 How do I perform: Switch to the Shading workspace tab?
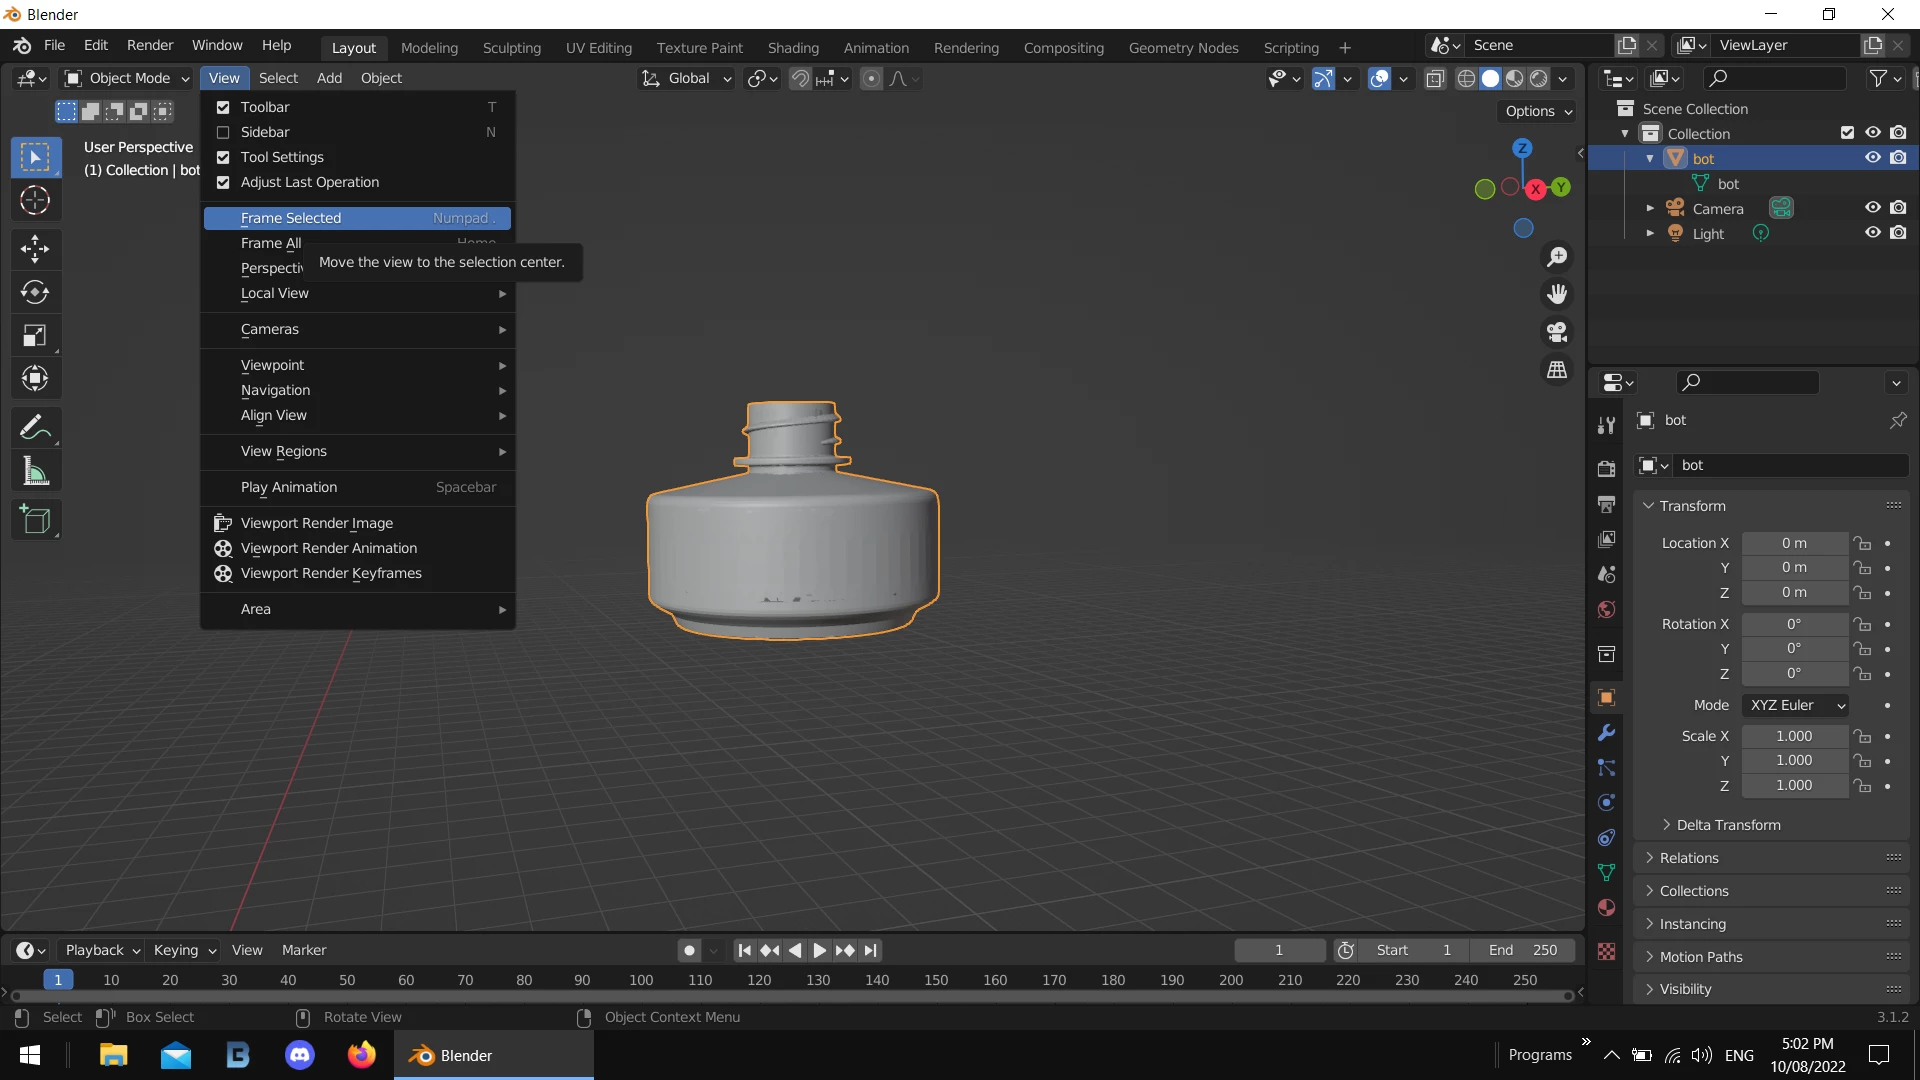[792, 47]
